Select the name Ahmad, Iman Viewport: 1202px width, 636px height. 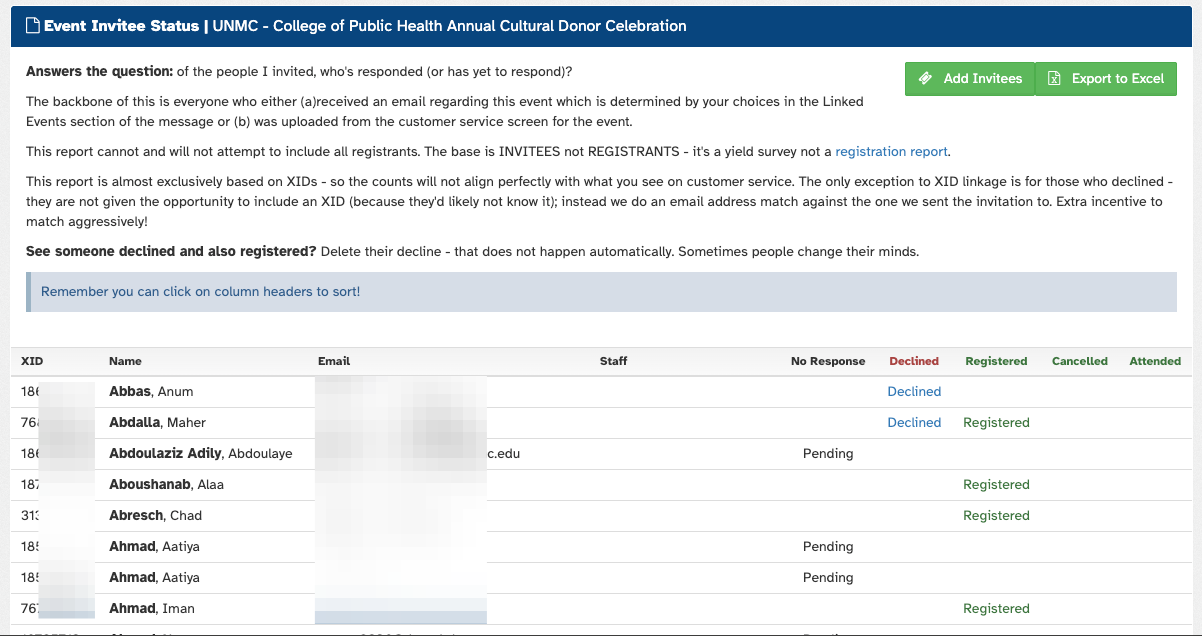(x=152, y=609)
